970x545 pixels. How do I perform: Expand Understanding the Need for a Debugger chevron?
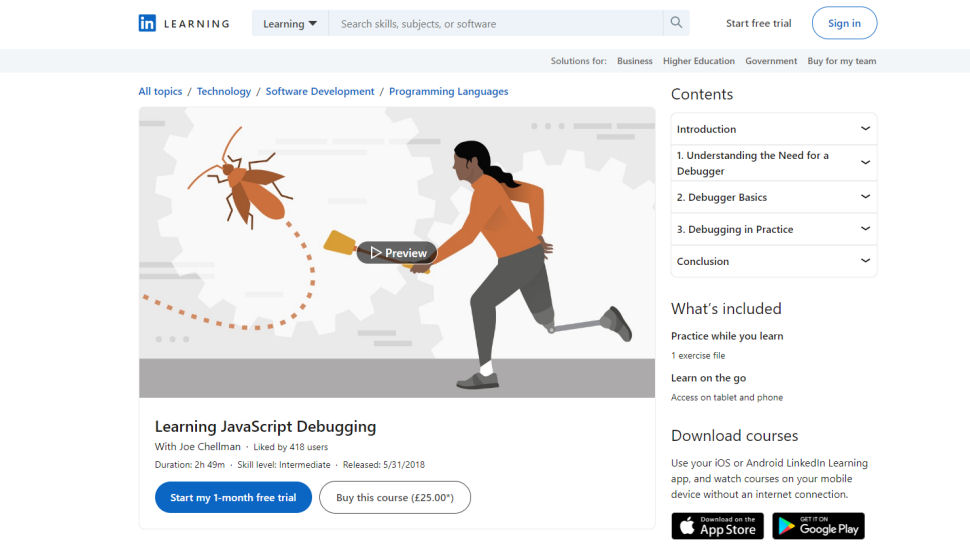point(865,163)
